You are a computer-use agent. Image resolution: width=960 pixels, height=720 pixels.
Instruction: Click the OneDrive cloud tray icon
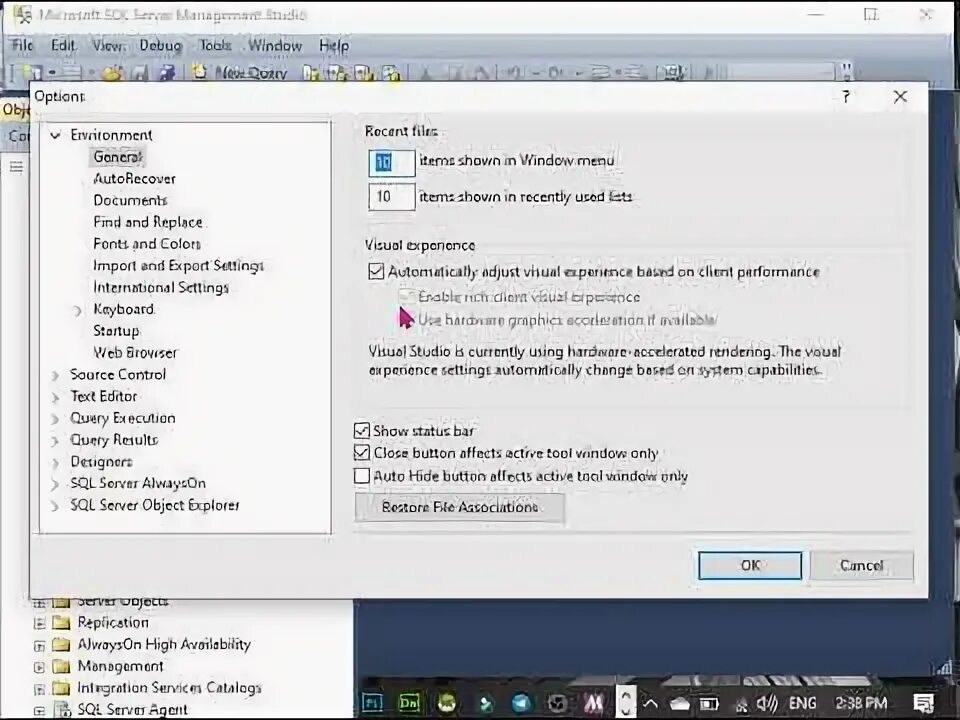coord(680,703)
